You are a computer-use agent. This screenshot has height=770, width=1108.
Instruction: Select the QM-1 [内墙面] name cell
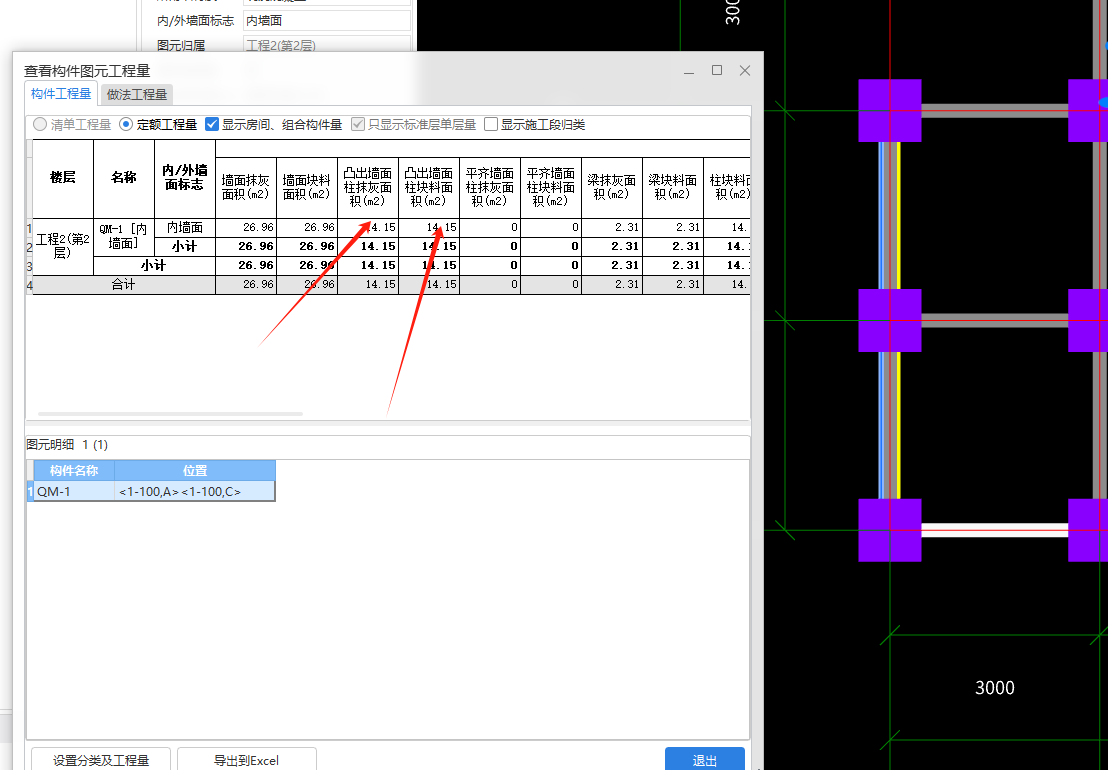(124, 237)
